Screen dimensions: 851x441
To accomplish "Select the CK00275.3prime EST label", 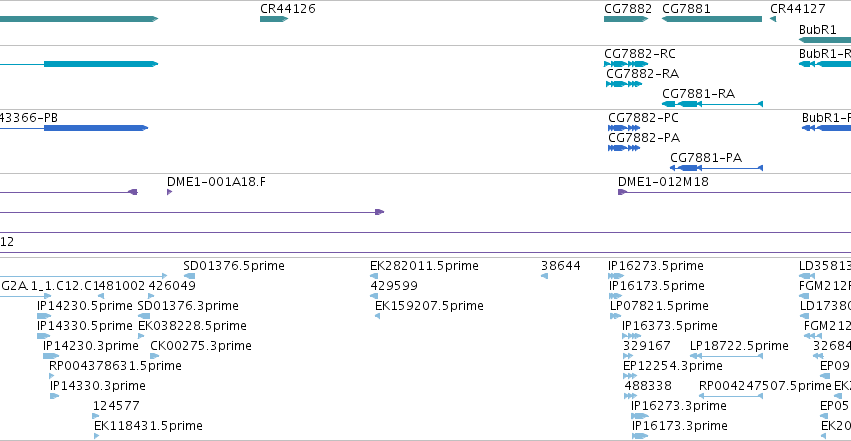I will (x=201, y=346).
